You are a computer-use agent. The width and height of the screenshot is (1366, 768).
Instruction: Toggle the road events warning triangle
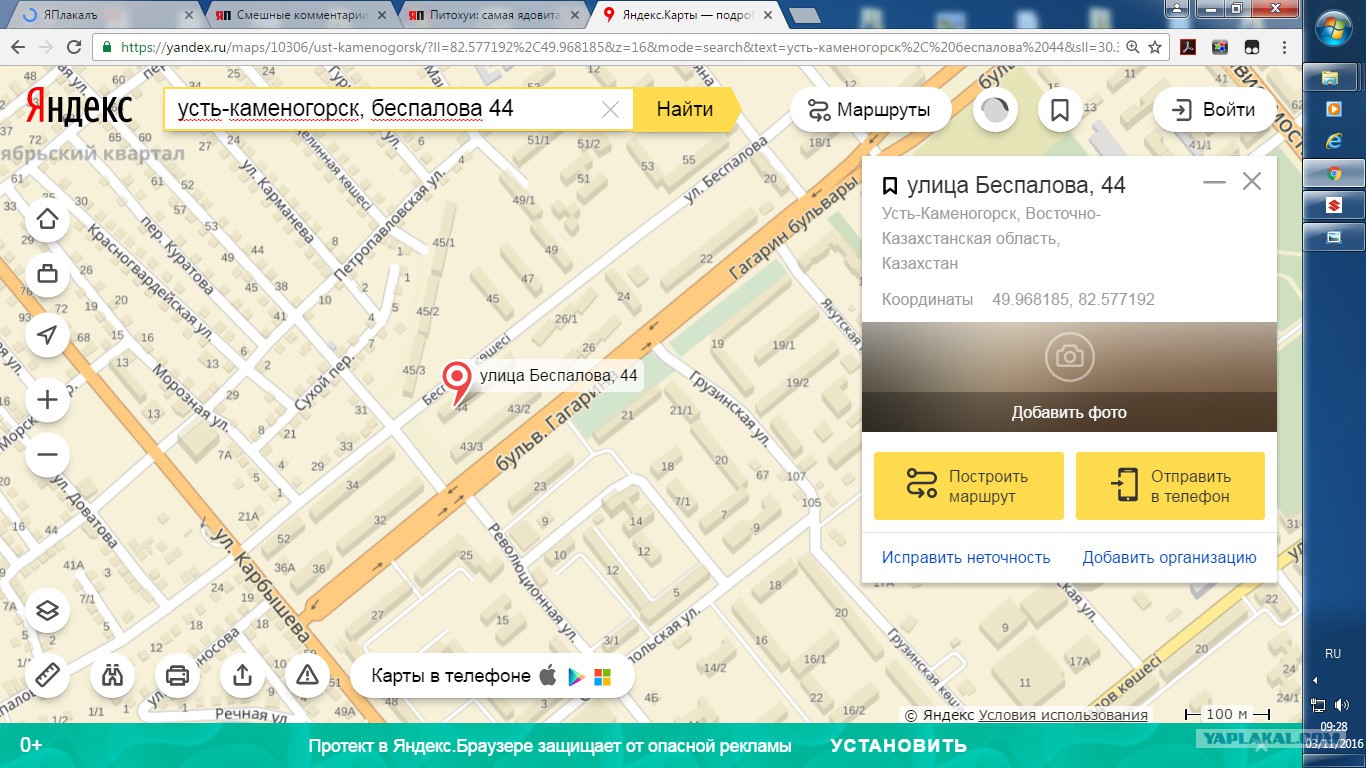[307, 676]
